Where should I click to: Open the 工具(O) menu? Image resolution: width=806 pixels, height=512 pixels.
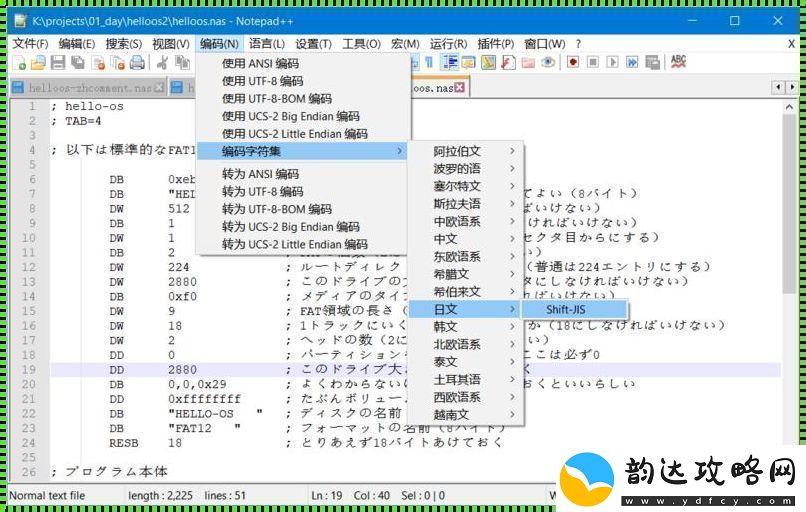pos(361,44)
